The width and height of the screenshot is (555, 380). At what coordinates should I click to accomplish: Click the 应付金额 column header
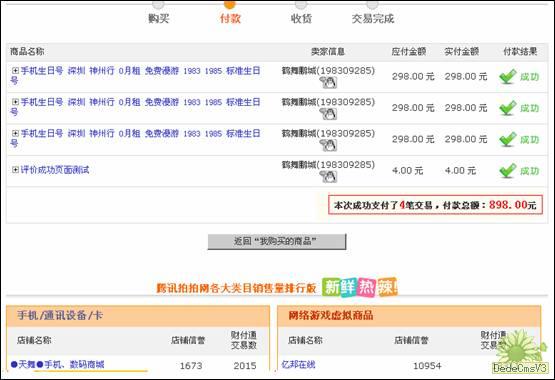pos(409,52)
